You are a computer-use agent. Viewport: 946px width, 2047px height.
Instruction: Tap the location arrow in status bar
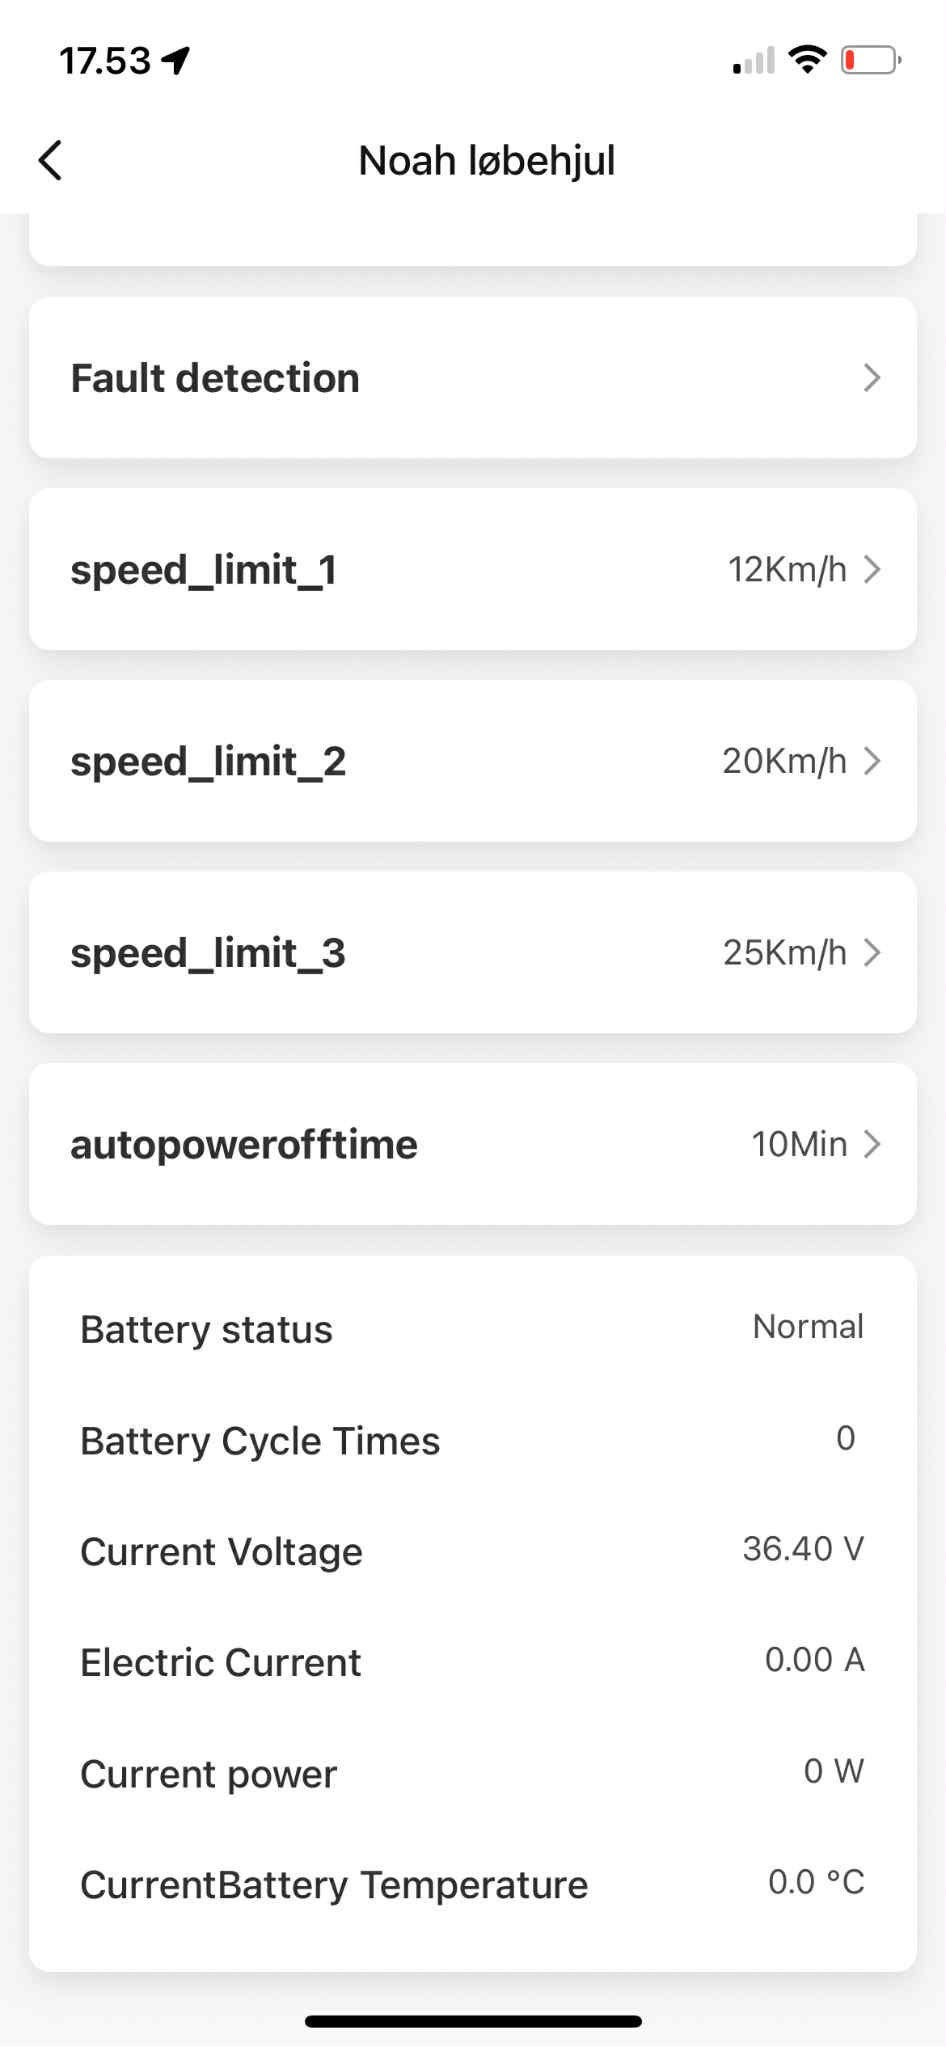pos(176,61)
